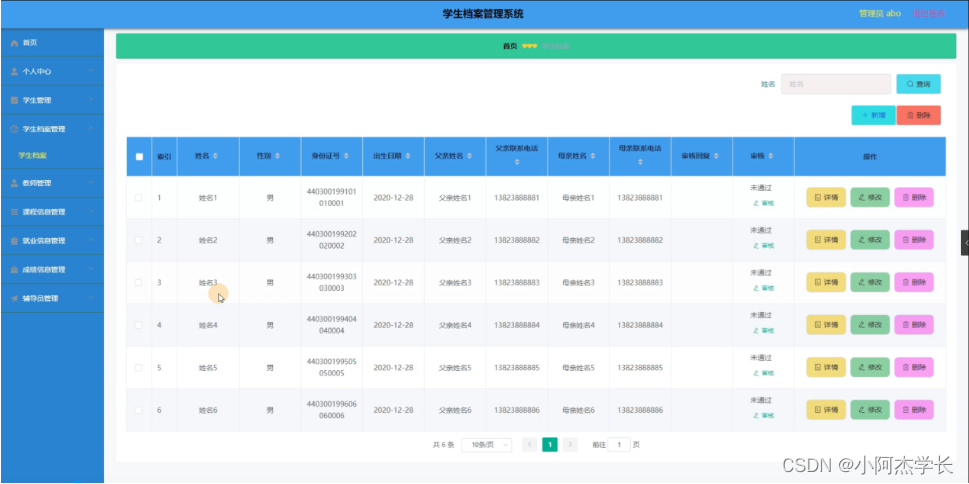Check the box for row 姓名1
The image size is (969, 484).
(138, 198)
